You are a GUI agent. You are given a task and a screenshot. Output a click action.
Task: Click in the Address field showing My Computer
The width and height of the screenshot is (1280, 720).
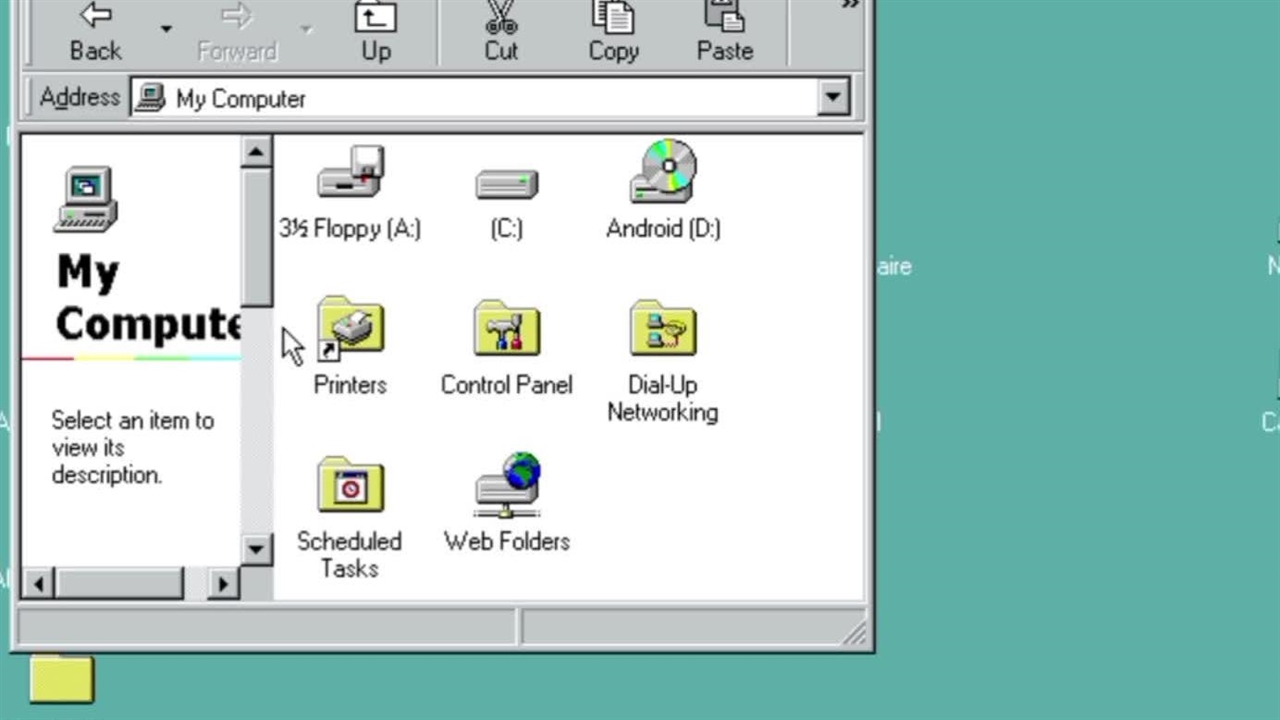pos(480,98)
